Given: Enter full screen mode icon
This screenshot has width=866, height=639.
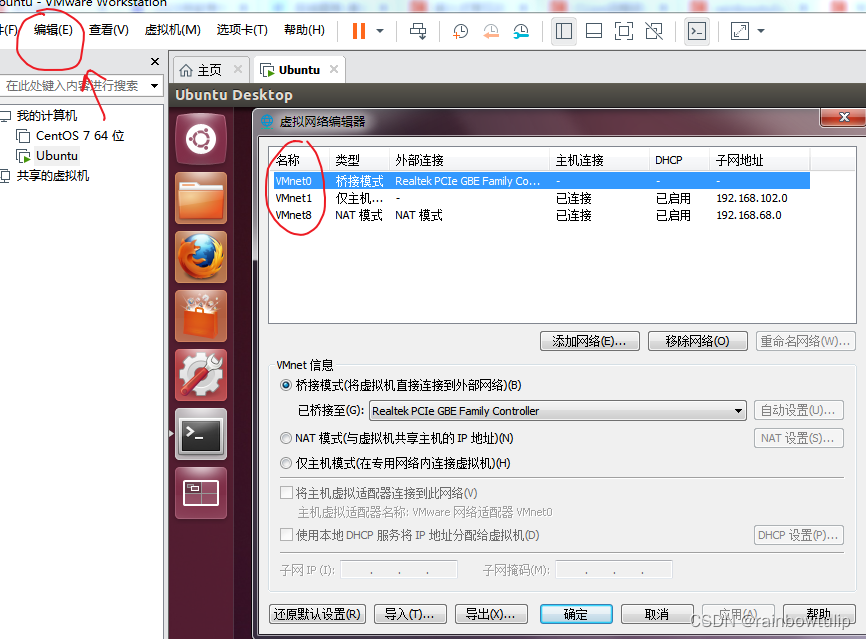Looking at the screenshot, I should click(624, 31).
